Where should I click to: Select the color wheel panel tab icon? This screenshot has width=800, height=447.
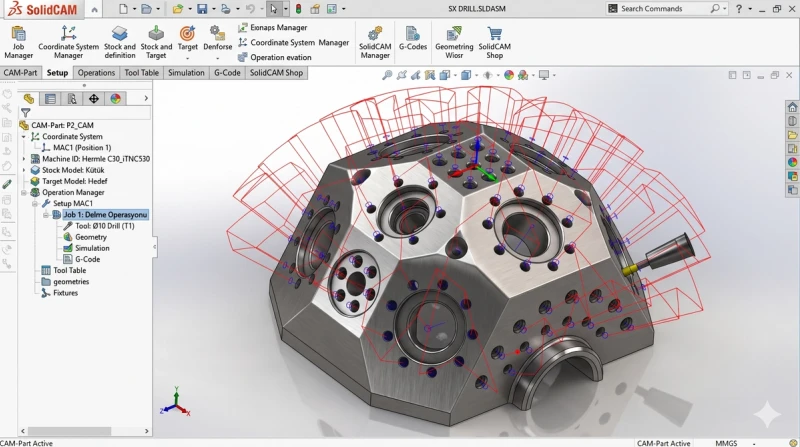coord(116,98)
